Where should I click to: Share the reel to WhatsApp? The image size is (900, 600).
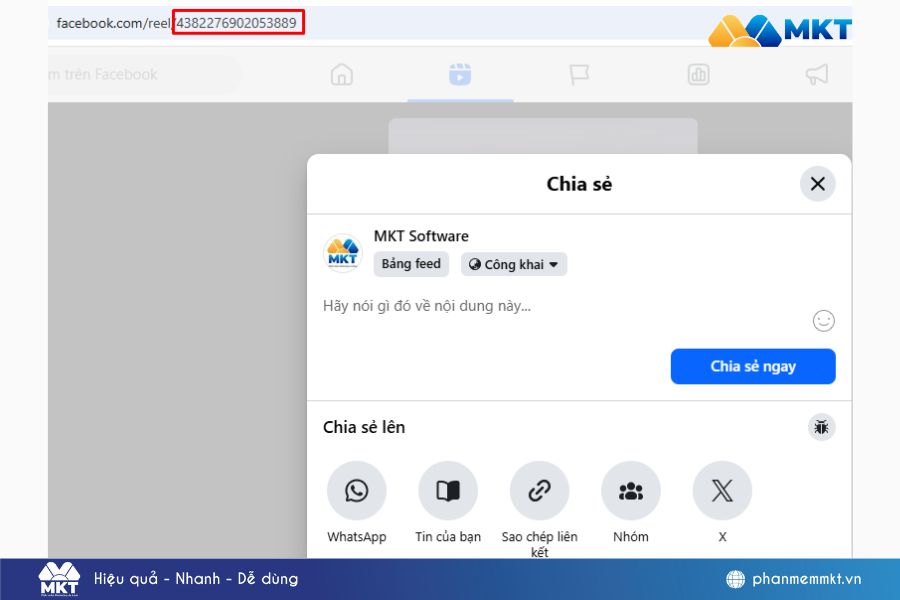click(x=357, y=490)
